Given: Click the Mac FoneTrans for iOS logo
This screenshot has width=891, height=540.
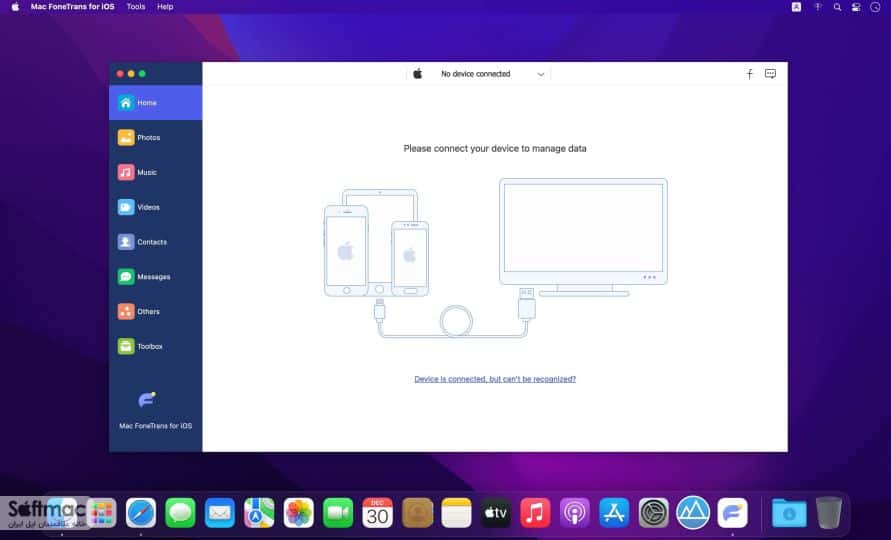Looking at the screenshot, I should tap(147, 400).
